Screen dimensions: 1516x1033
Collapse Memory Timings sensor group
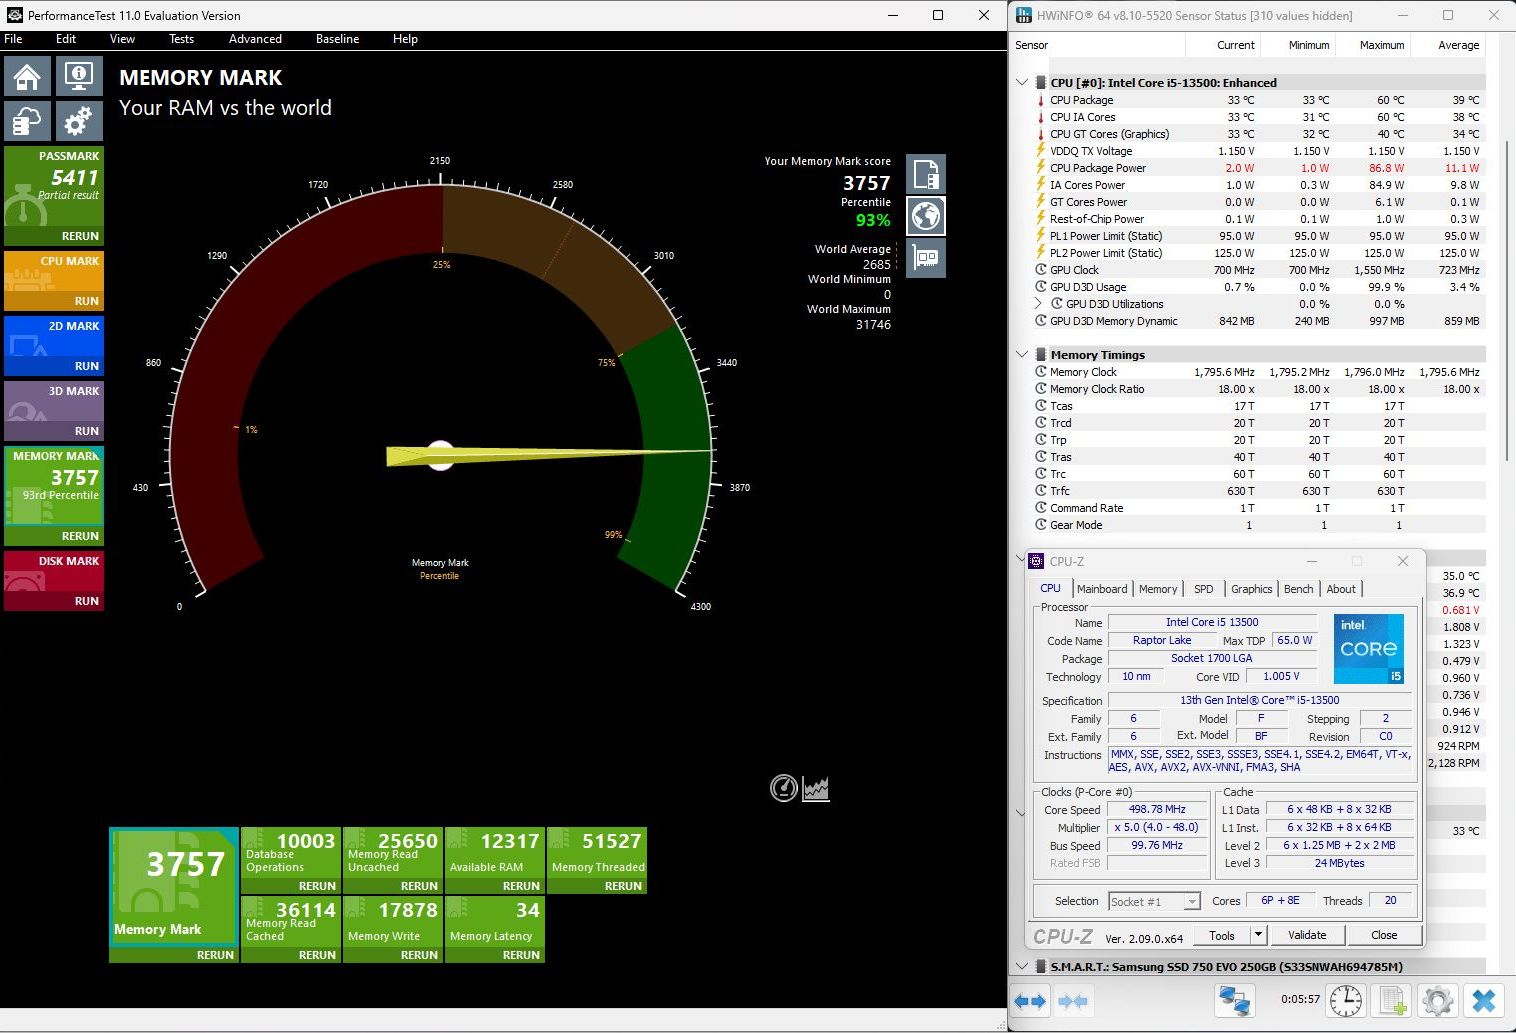click(1022, 354)
